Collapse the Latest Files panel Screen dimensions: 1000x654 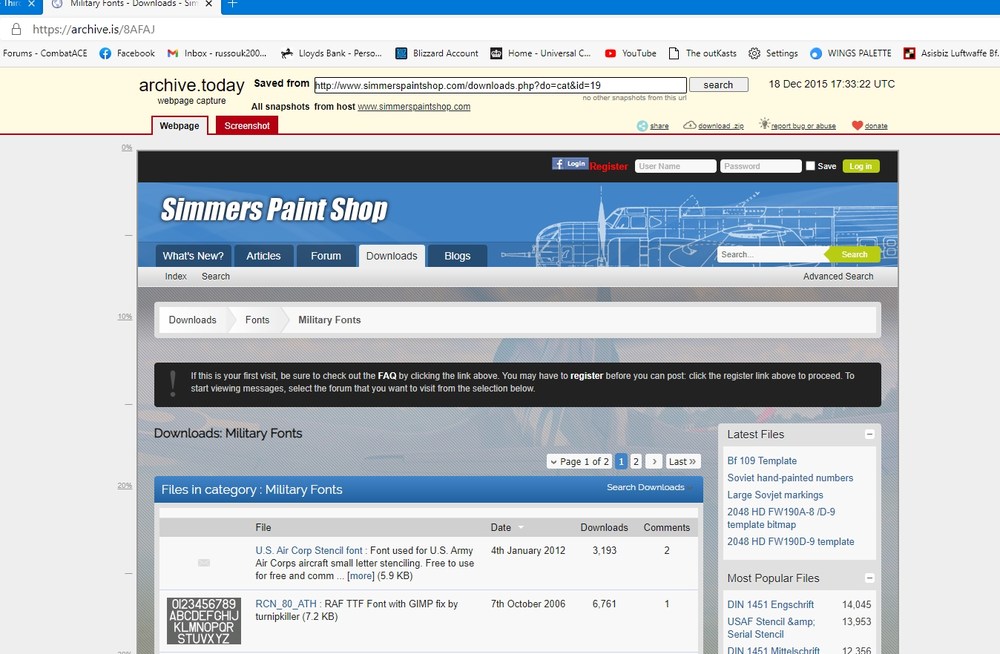click(869, 435)
